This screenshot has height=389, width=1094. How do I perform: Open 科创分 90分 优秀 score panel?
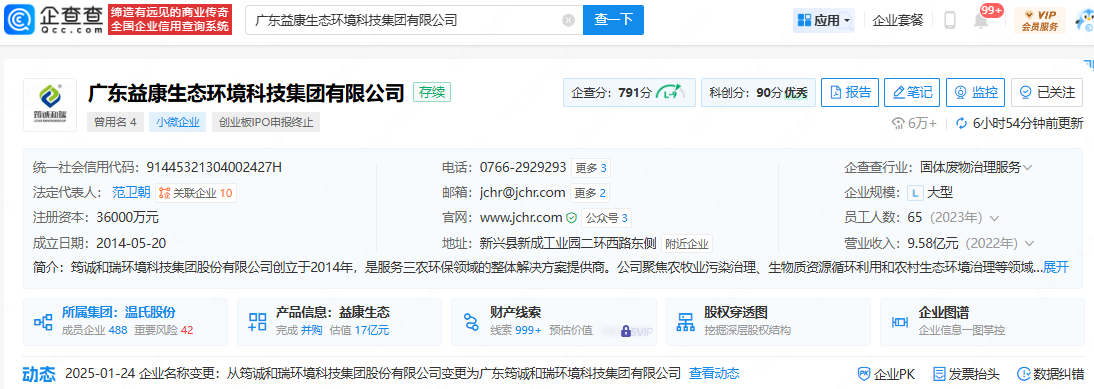758,92
